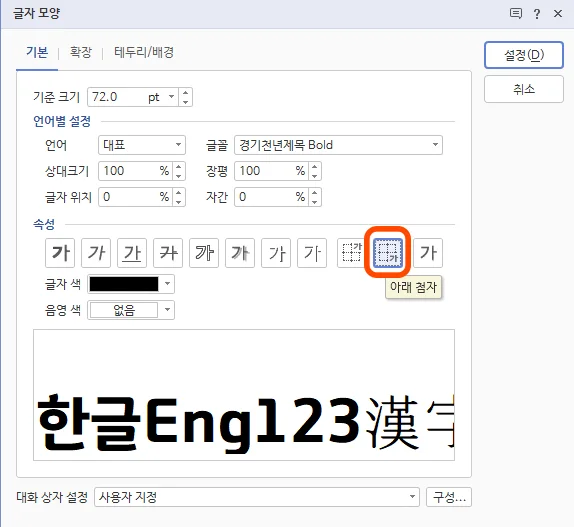Decrease 기준 크기 with the down arrow

tap(186, 102)
